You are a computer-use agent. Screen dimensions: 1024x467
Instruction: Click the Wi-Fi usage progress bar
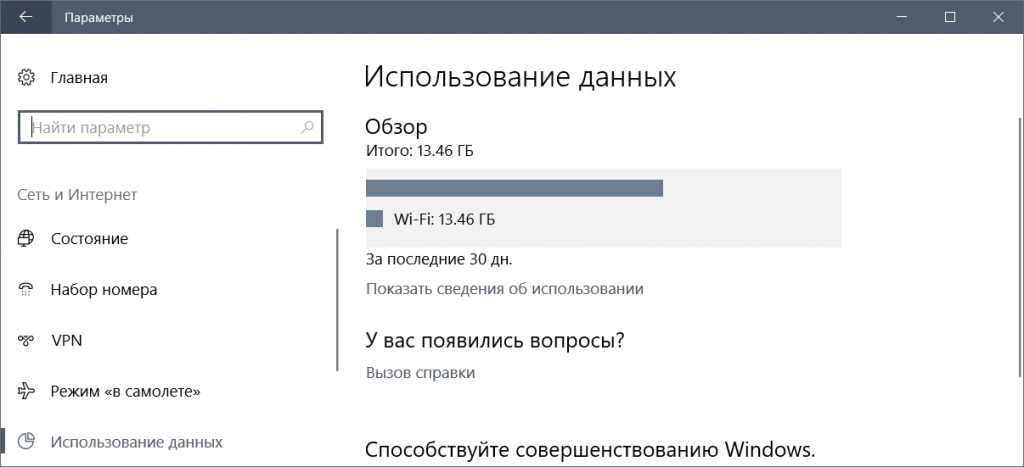[514, 189]
